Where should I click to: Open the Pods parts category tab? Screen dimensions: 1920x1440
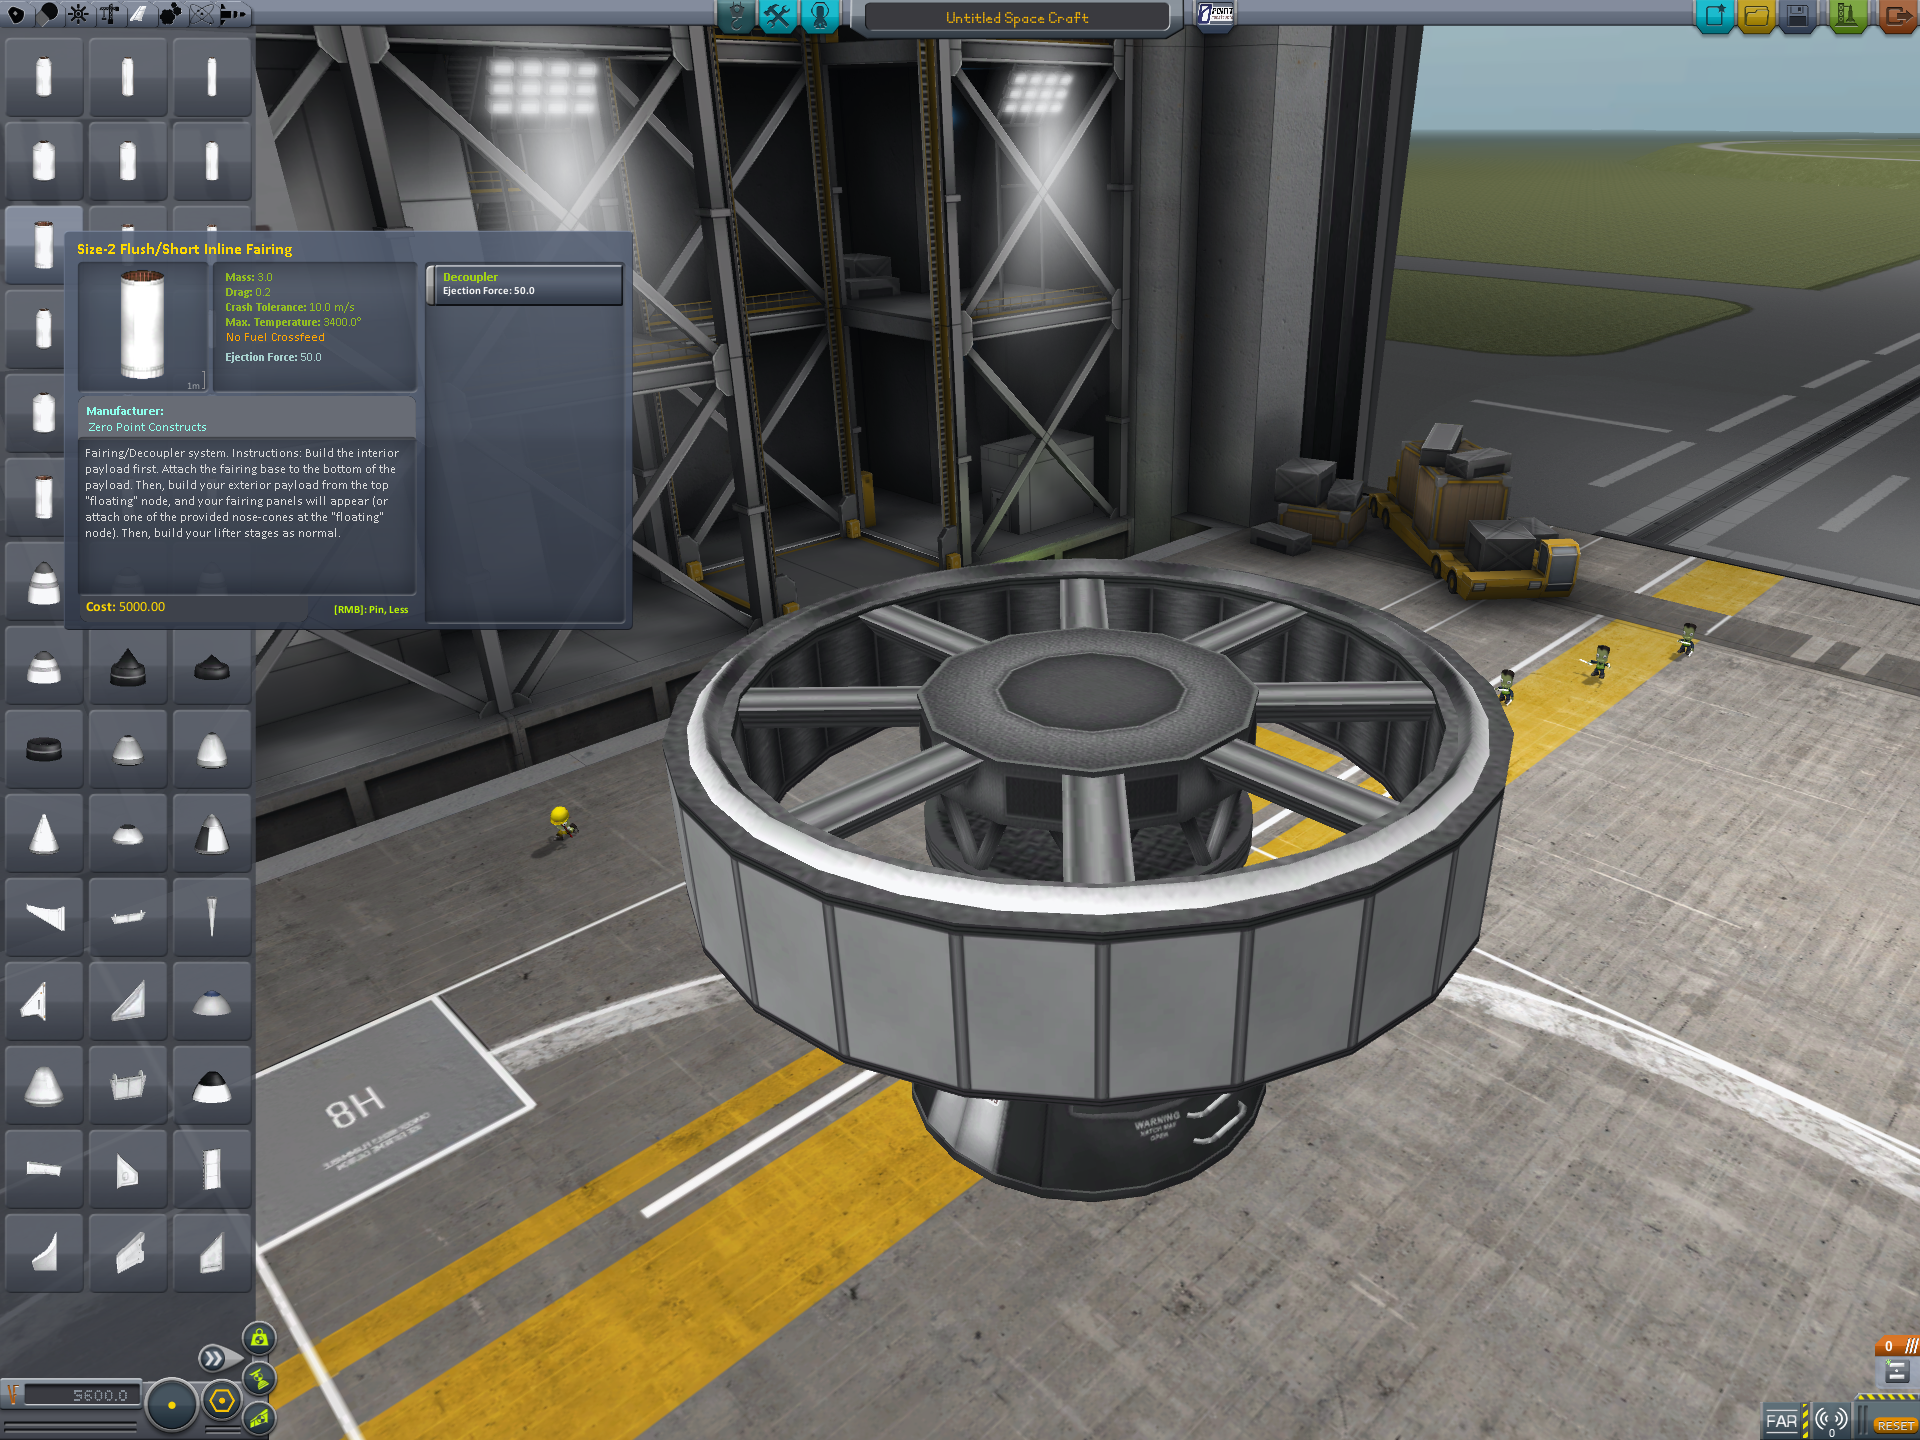(x=16, y=14)
